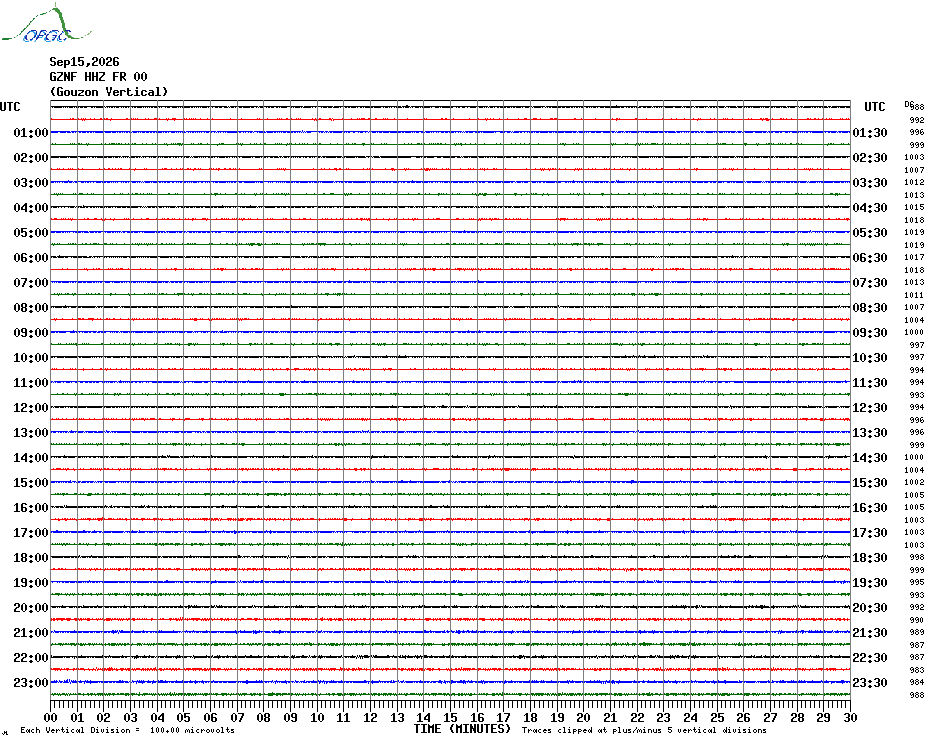Click minute mark 00 on bottom axis

tap(51, 717)
